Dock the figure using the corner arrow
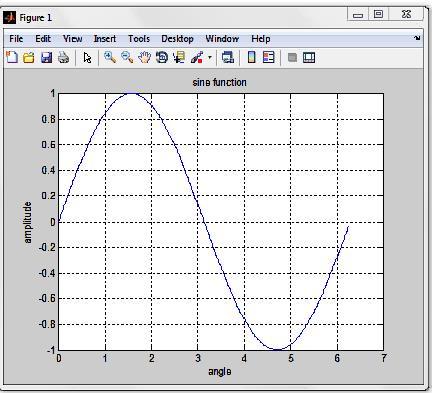This screenshot has width=432, height=393. [x=417, y=38]
